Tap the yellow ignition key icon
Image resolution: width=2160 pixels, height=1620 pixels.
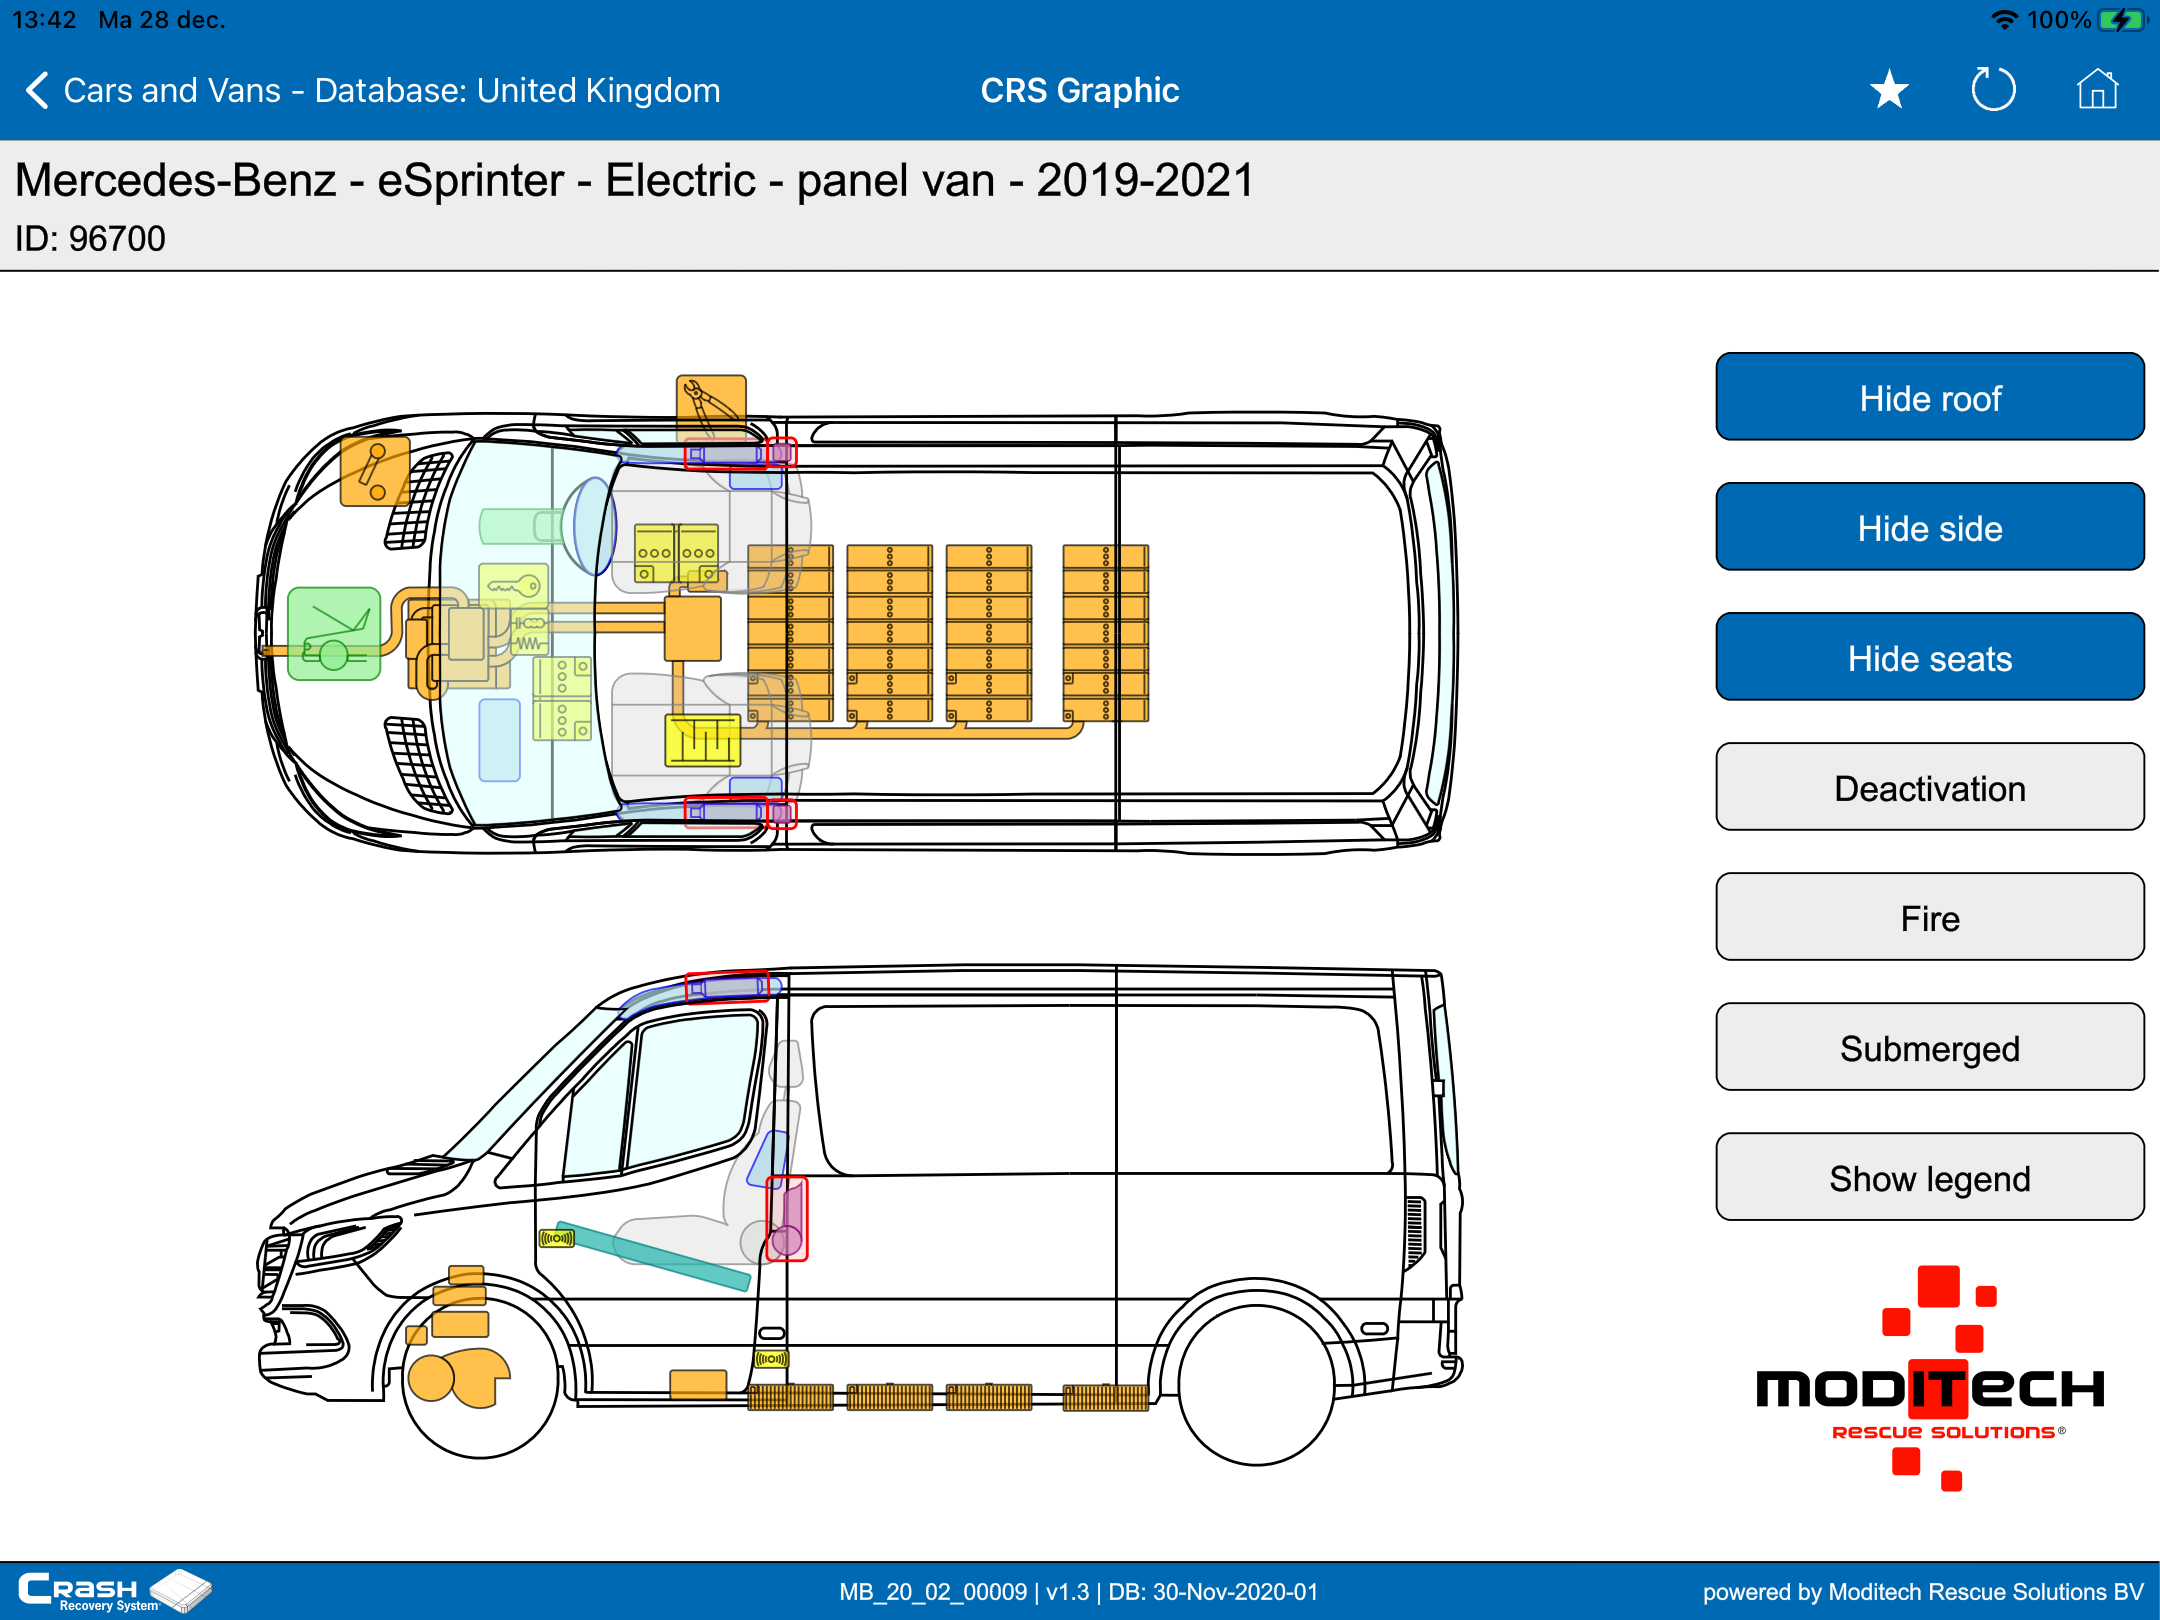(x=514, y=585)
